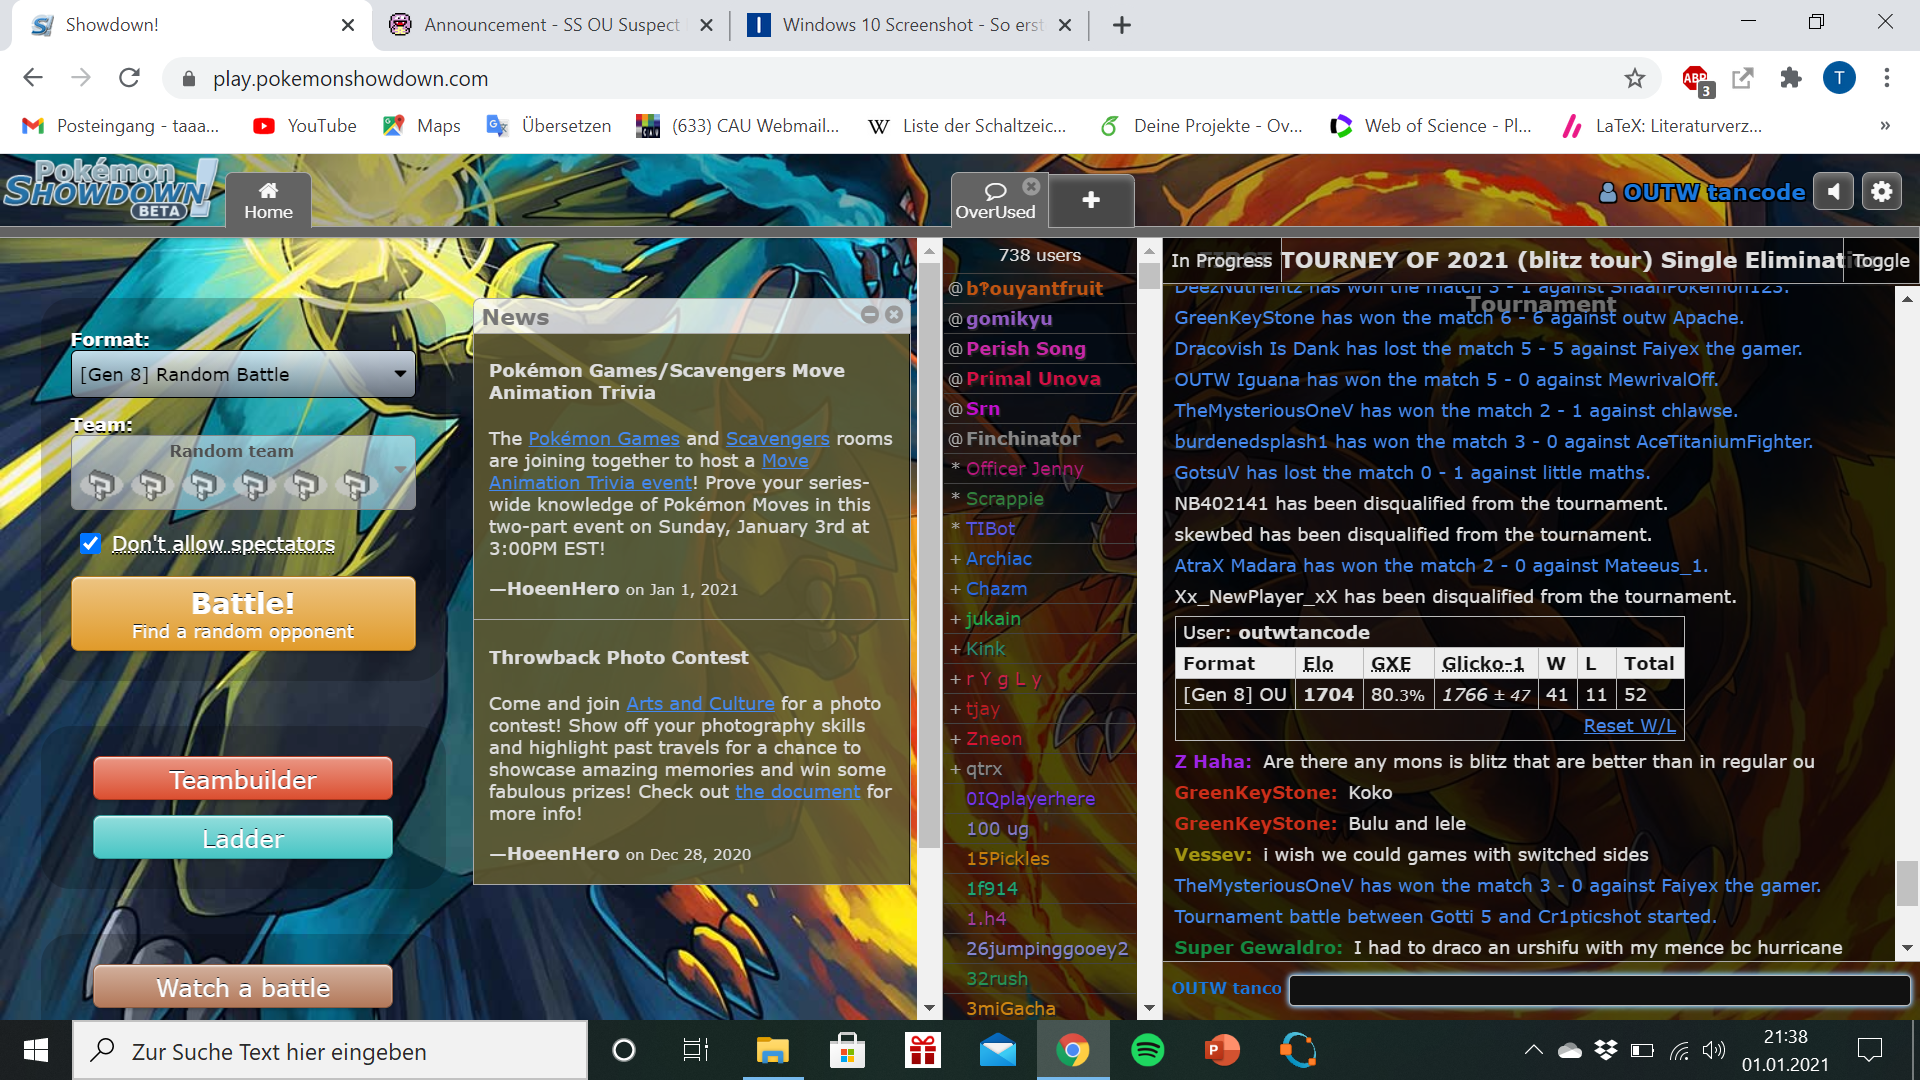Screen dimensions: 1920x1080
Task: Mute sound with the speaker icon
Action: (1833, 191)
